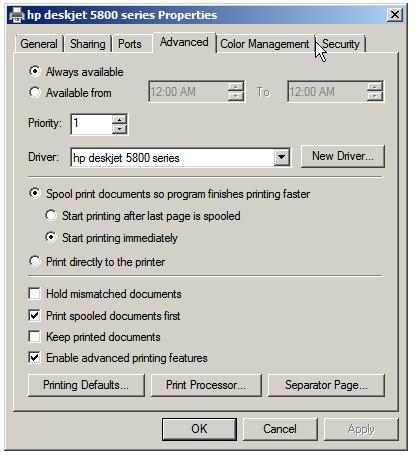Click the Driver: label
This screenshot has width=415, height=459.
(44, 157)
